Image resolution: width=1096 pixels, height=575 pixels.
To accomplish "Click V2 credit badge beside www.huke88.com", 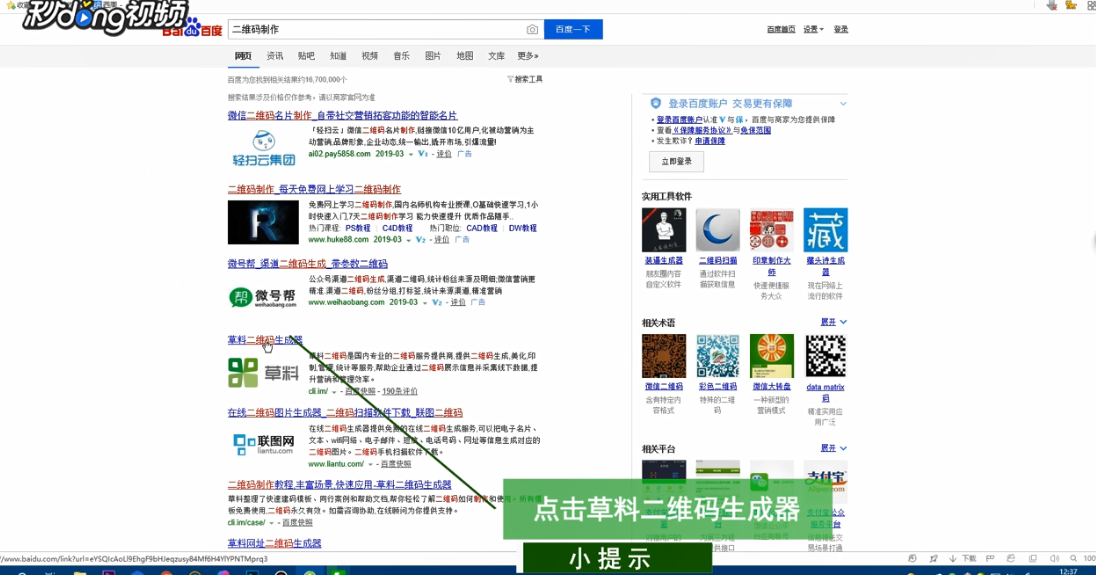I will (x=420, y=240).
